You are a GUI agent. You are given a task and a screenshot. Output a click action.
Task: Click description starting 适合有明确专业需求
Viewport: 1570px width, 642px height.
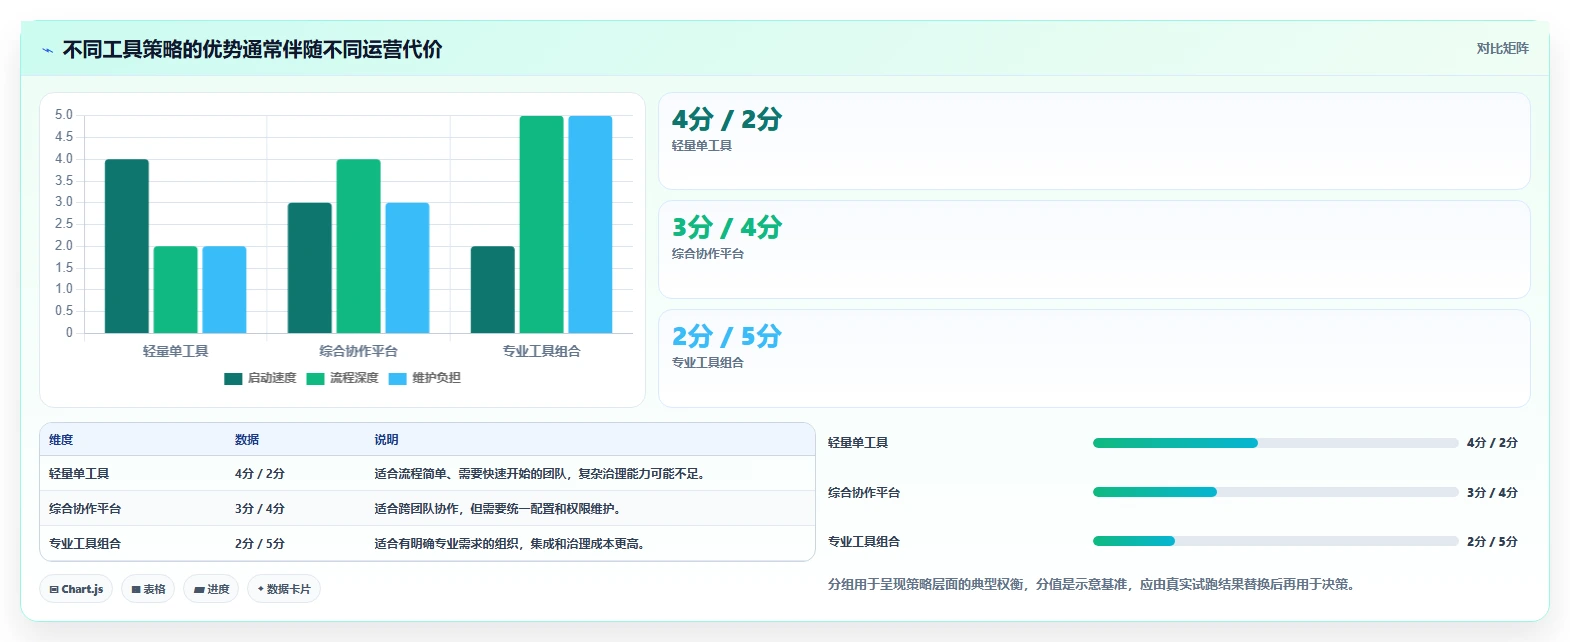pos(512,544)
